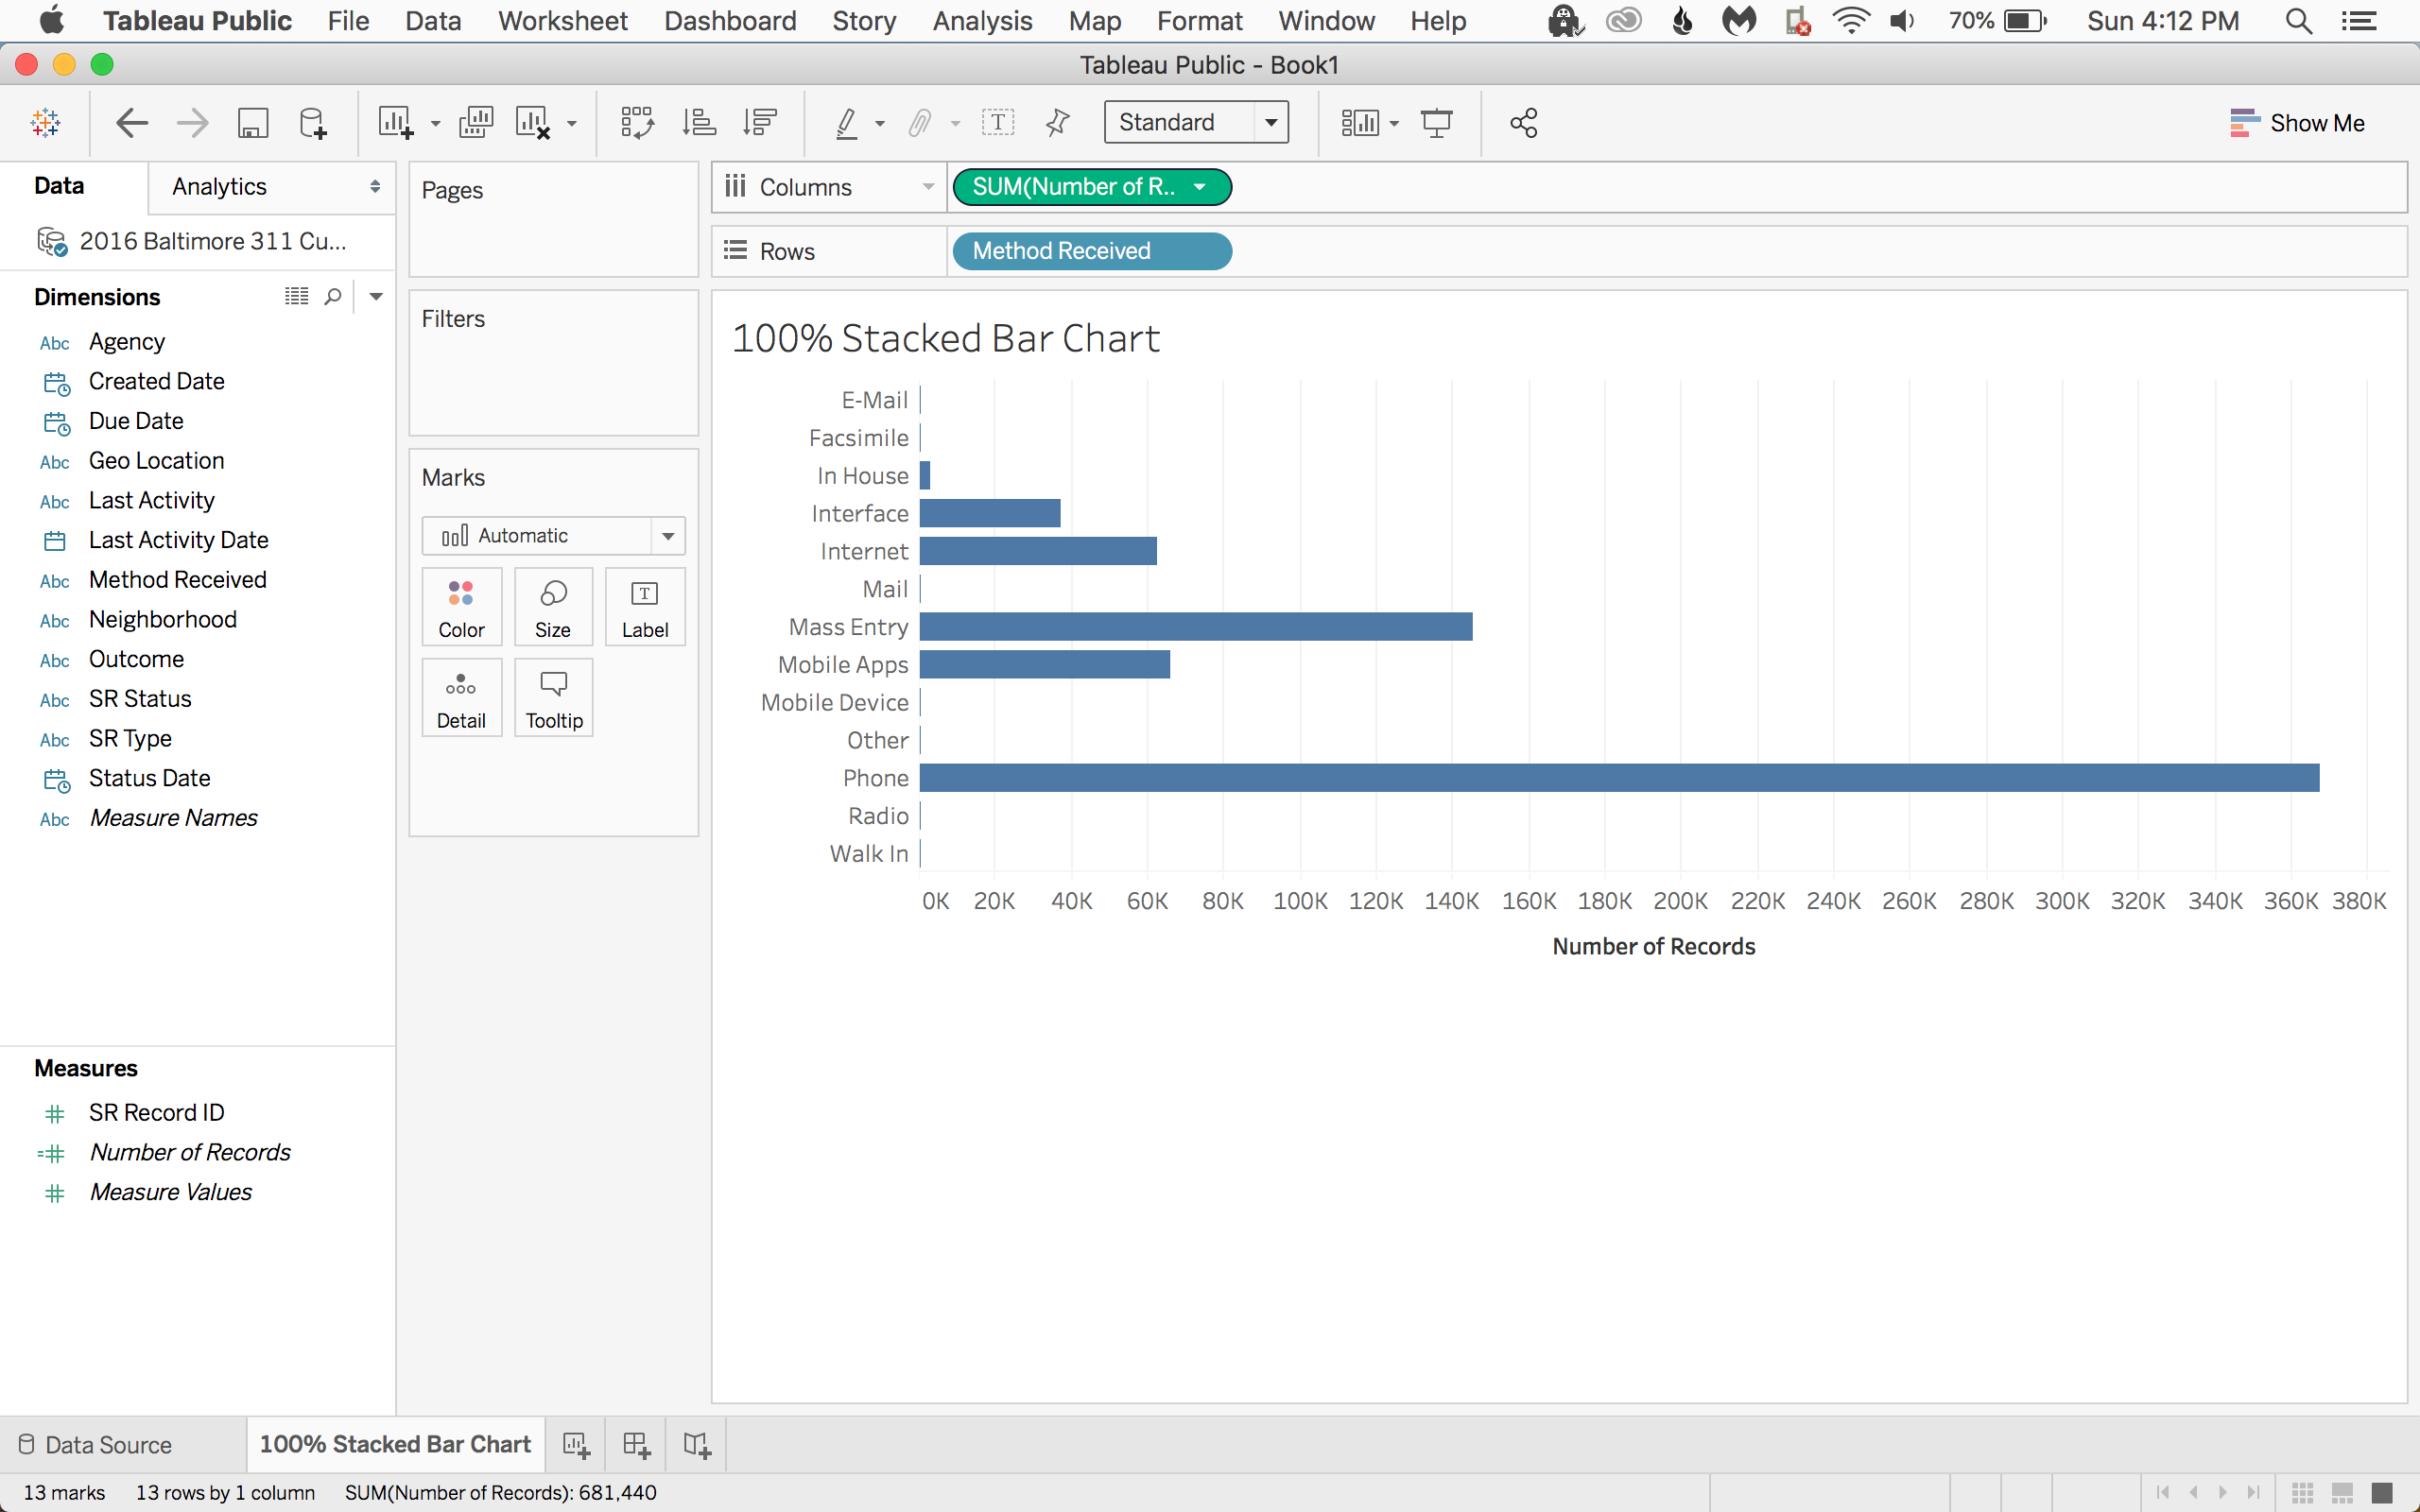Viewport: 2420px width, 1512px height.
Task: Select the Created Date dimension field
Action: click(x=156, y=381)
